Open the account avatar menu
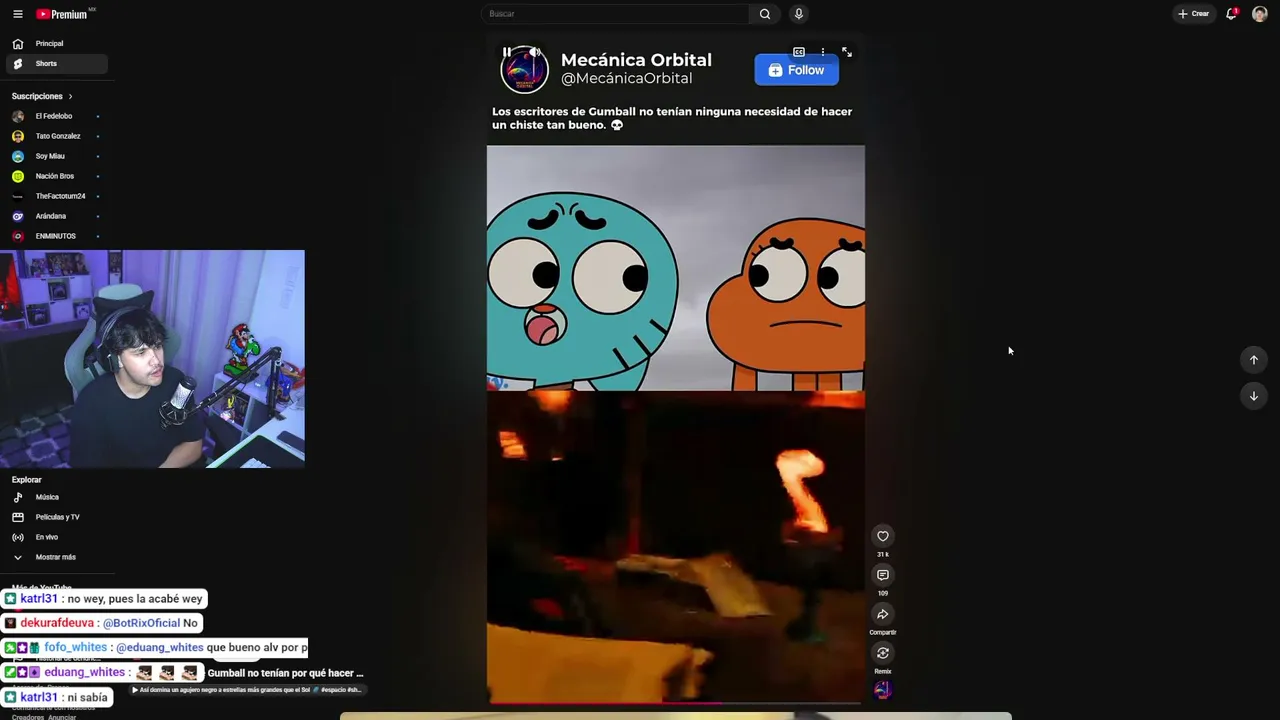1280x720 pixels. pos(1260,14)
